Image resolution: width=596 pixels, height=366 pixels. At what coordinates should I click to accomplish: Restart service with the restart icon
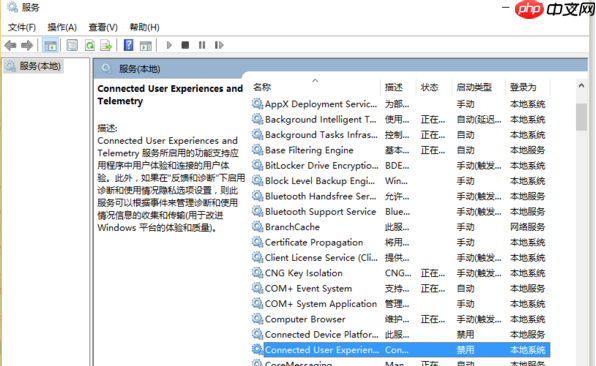[x=219, y=45]
